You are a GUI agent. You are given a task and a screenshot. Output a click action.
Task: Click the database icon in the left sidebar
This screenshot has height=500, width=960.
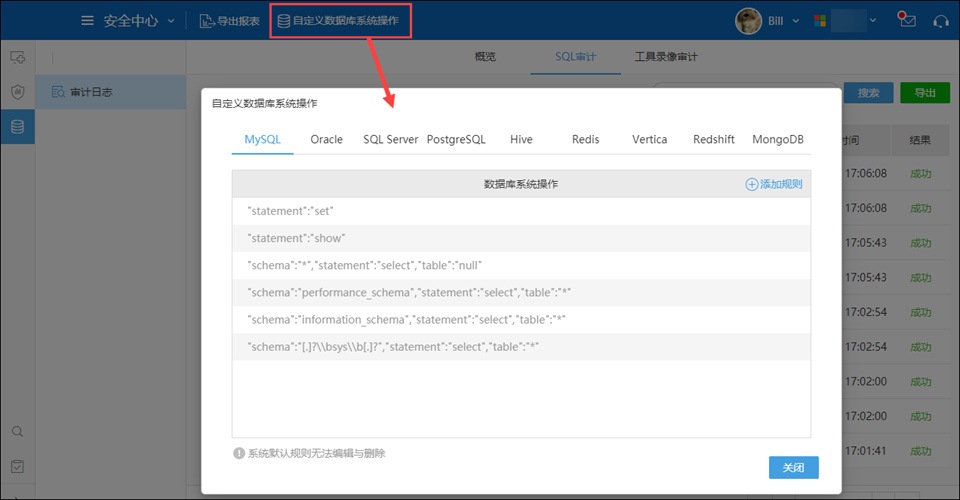coord(17,127)
